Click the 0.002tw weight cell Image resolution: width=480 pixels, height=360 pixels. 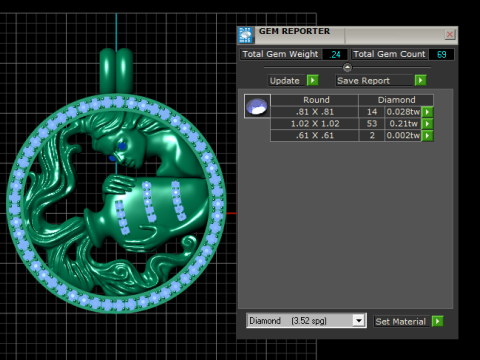click(403, 136)
